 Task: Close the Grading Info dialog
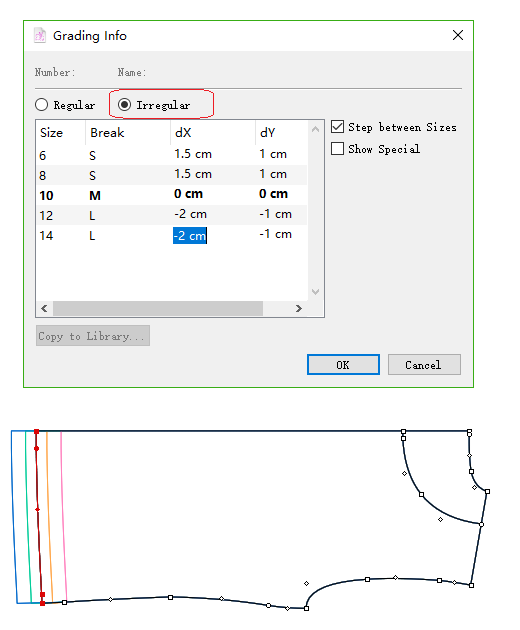pyautogui.click(x=458, y=35)
